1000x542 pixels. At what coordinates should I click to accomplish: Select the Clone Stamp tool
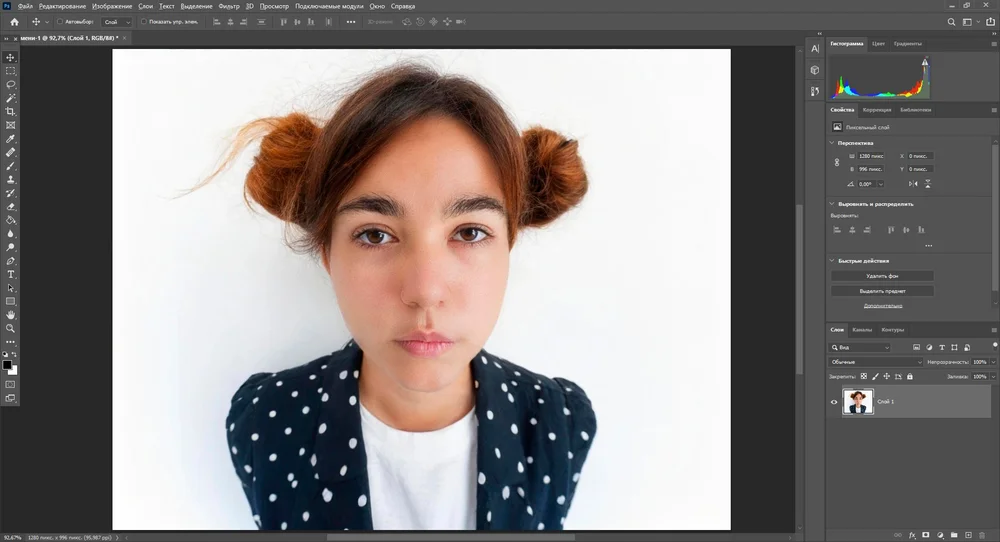point(10,179)
